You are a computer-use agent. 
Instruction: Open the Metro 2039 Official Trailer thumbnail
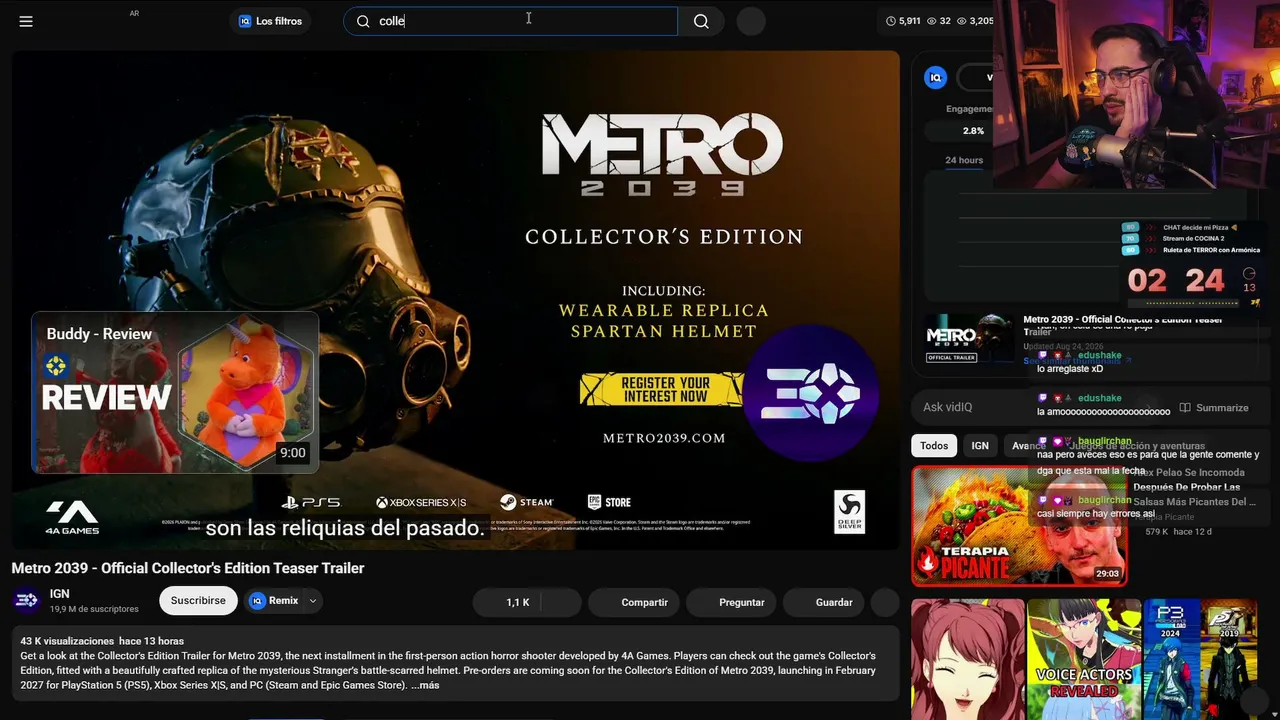coord(969,338)
